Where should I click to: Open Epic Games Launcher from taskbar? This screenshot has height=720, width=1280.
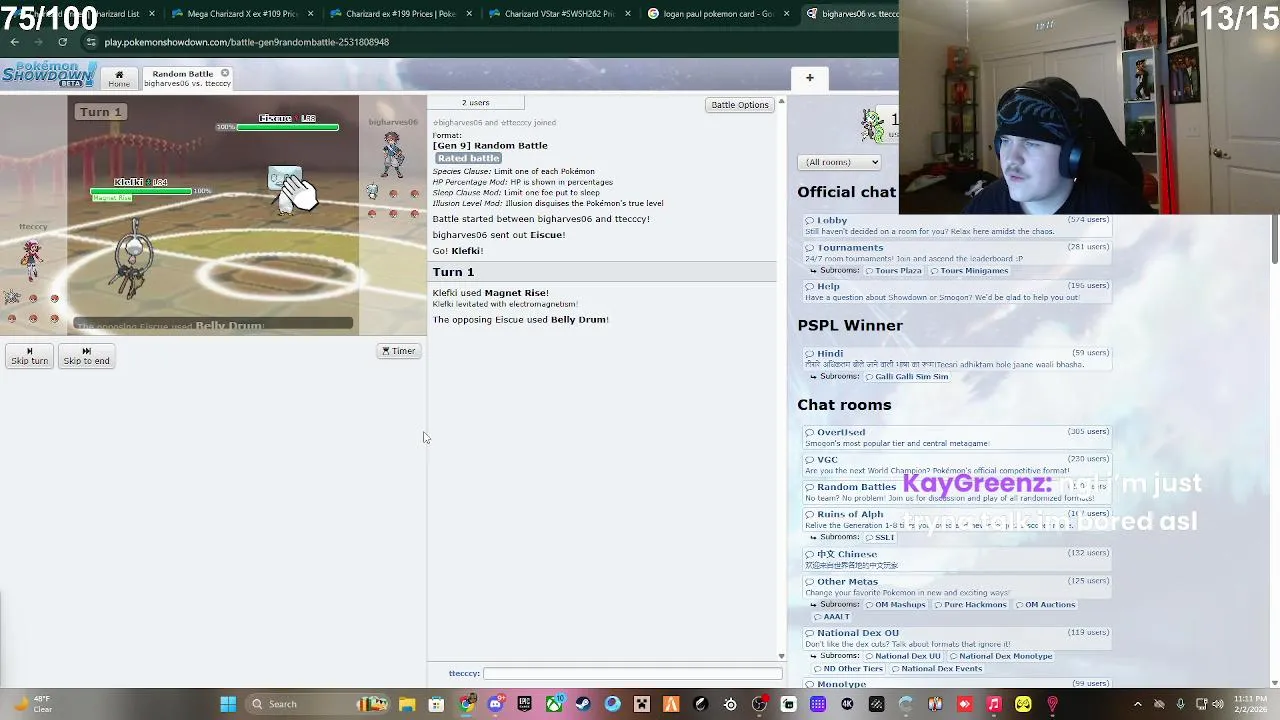click(x=524, y=704)
